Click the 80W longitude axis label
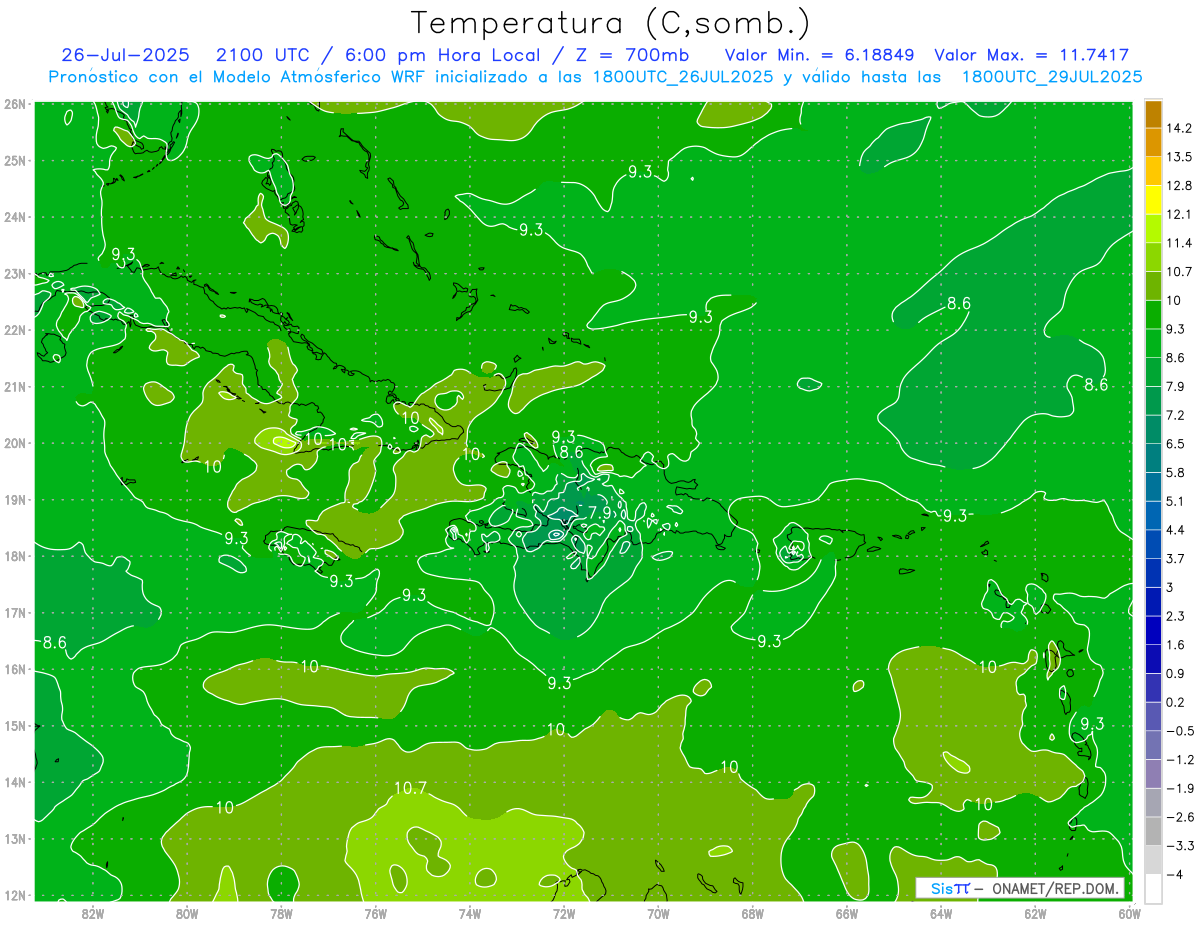Viewport: 1200px width, 927px height. click(x=186, y=913)
